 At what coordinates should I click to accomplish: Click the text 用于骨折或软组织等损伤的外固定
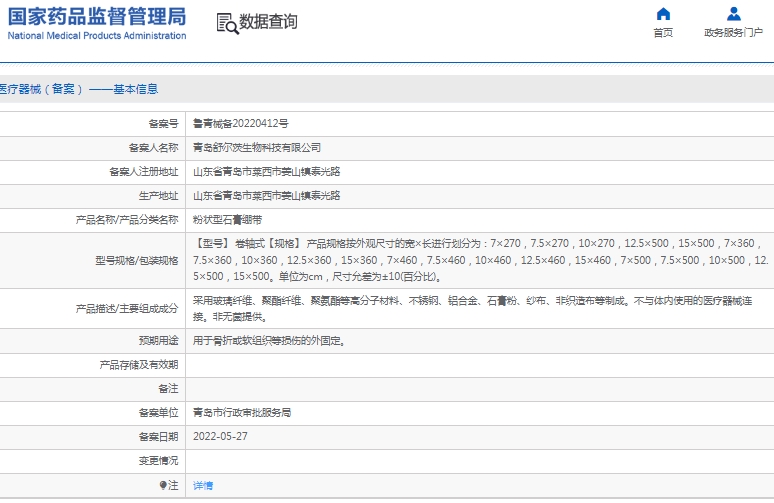[269, 341]
